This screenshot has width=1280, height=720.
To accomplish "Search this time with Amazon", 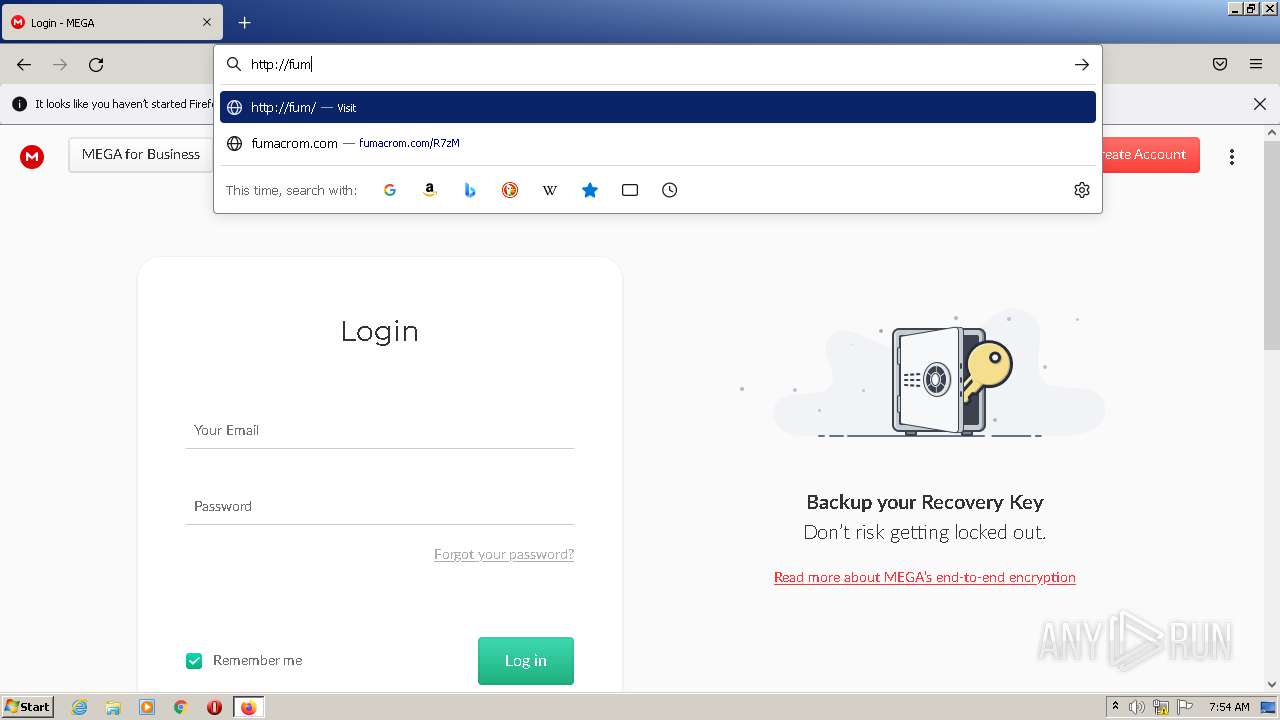I will click(x=430, y=190).
